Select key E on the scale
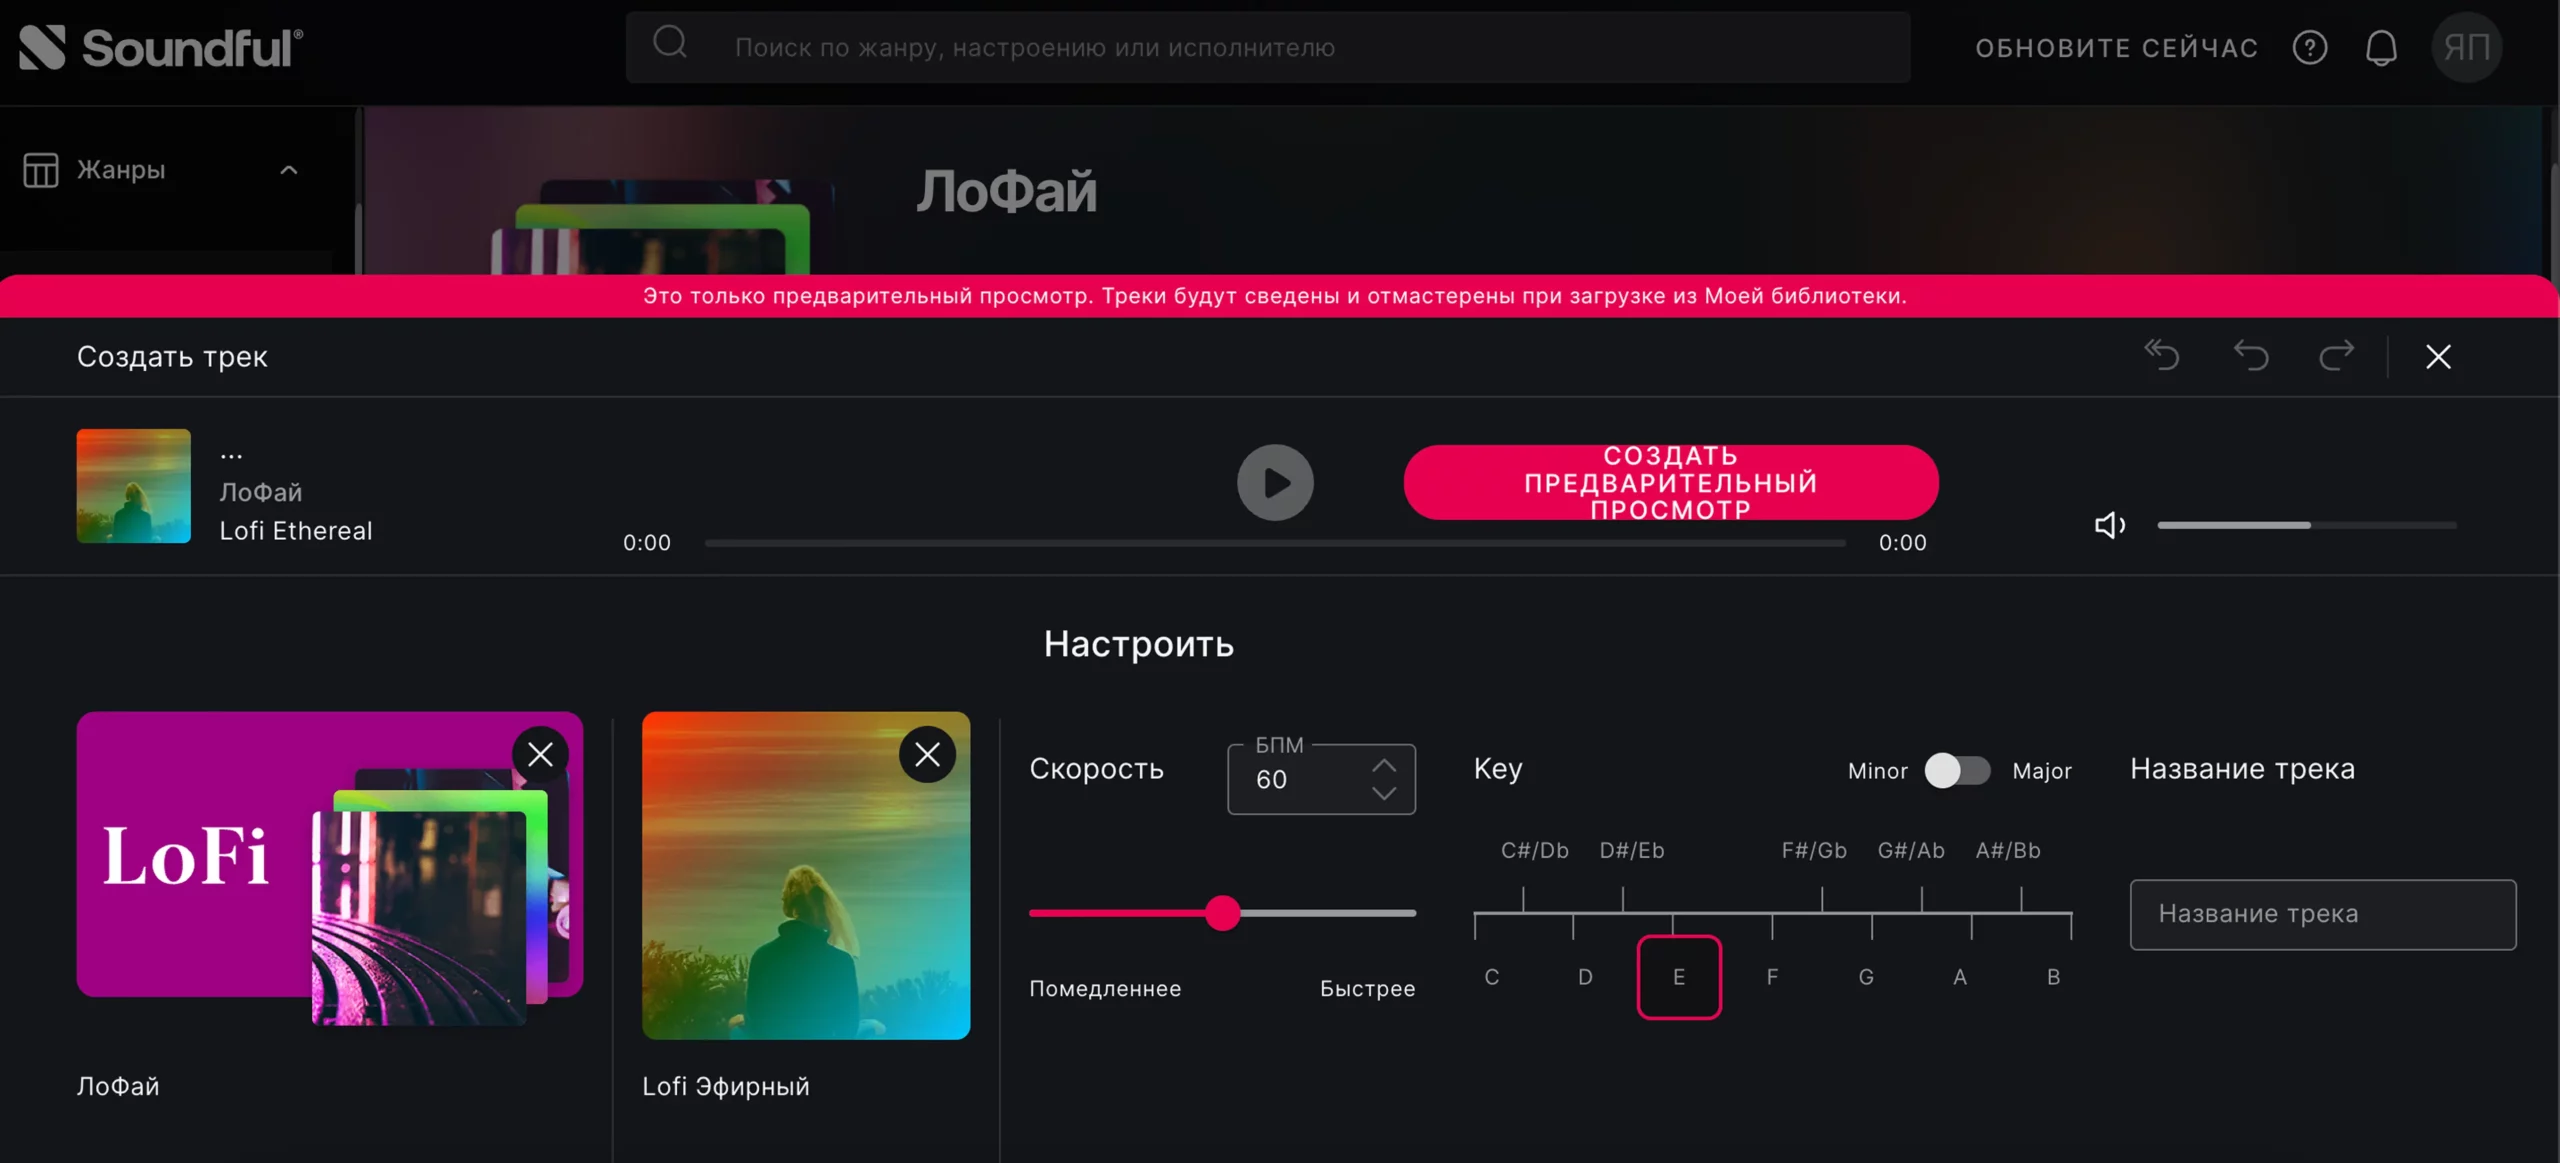 click(x=1678, y=977)
